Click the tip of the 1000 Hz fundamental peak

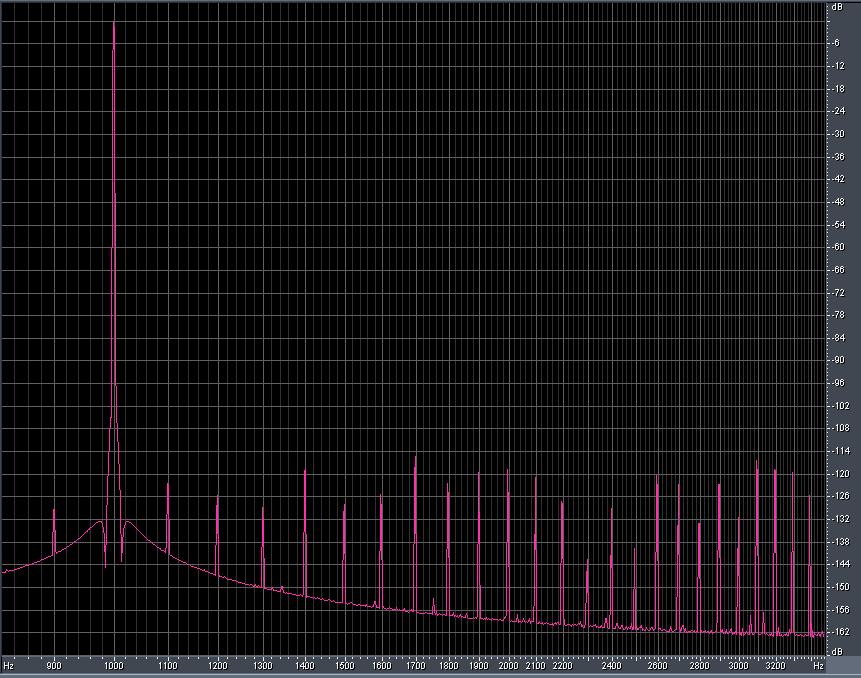114,23
